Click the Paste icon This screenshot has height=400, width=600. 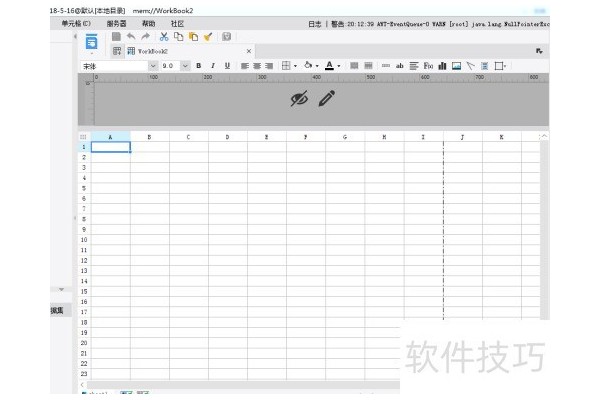tap(193, 37)
